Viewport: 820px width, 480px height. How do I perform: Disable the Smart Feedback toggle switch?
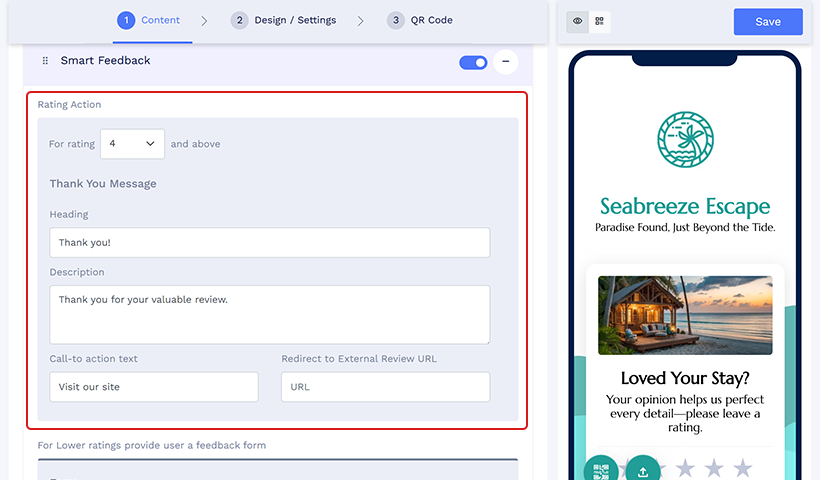(x=473, y=62)
